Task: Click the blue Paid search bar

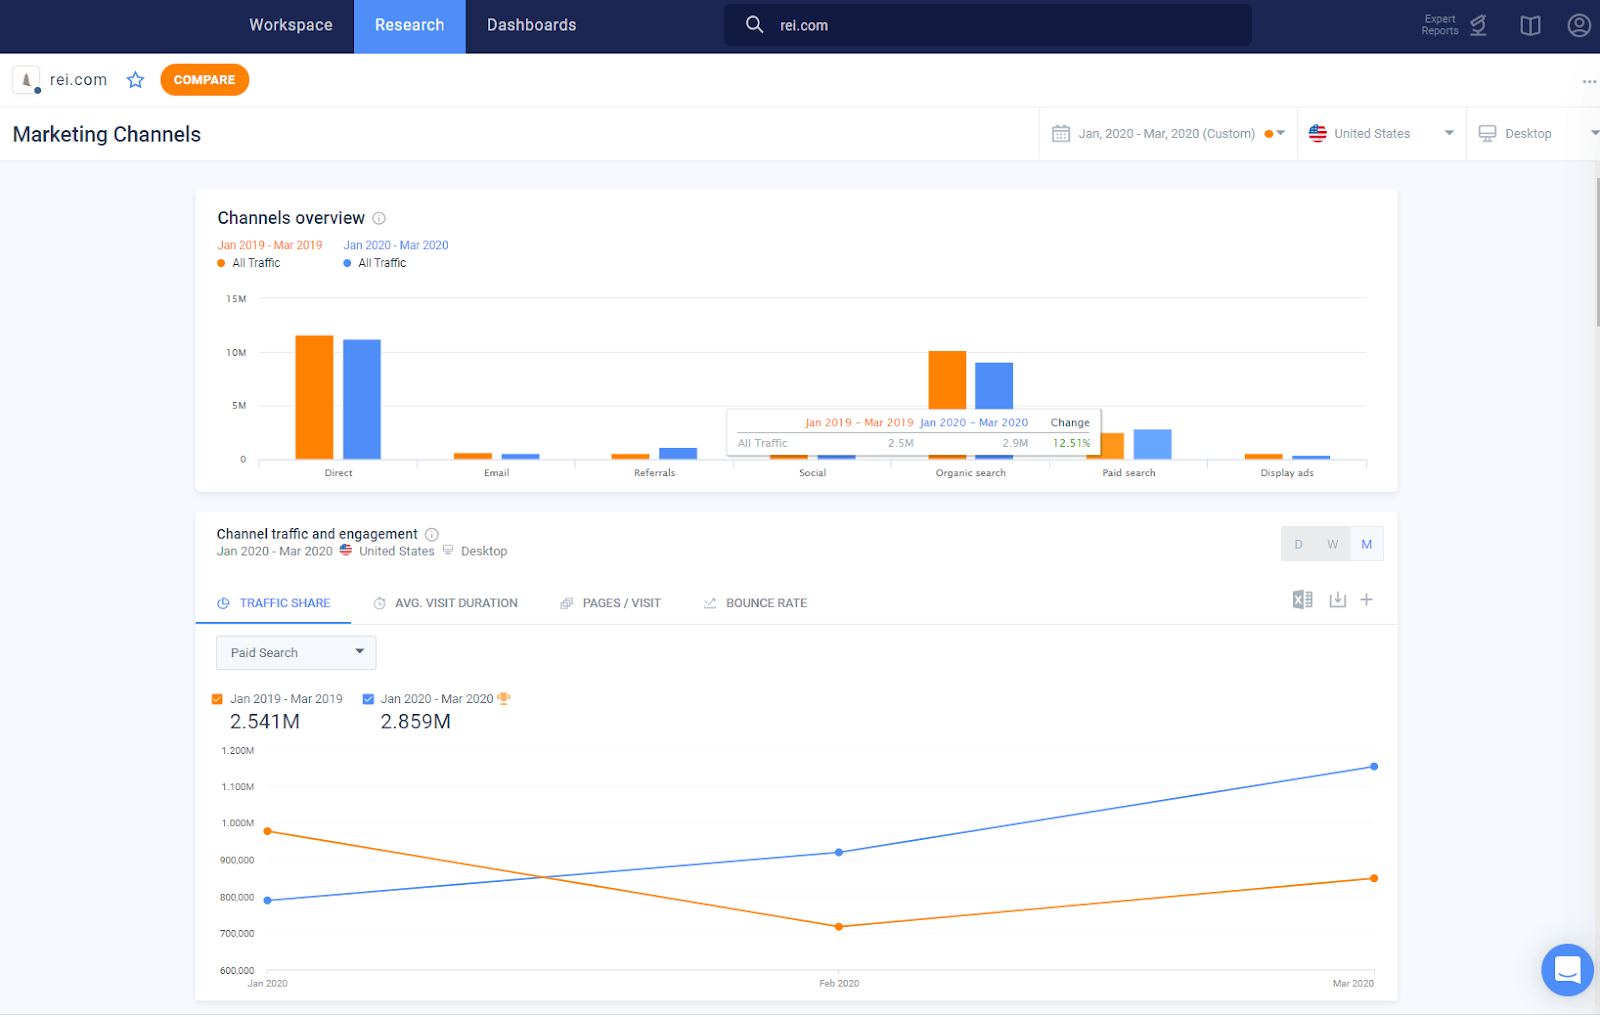Action: [x=1152, y=444]
